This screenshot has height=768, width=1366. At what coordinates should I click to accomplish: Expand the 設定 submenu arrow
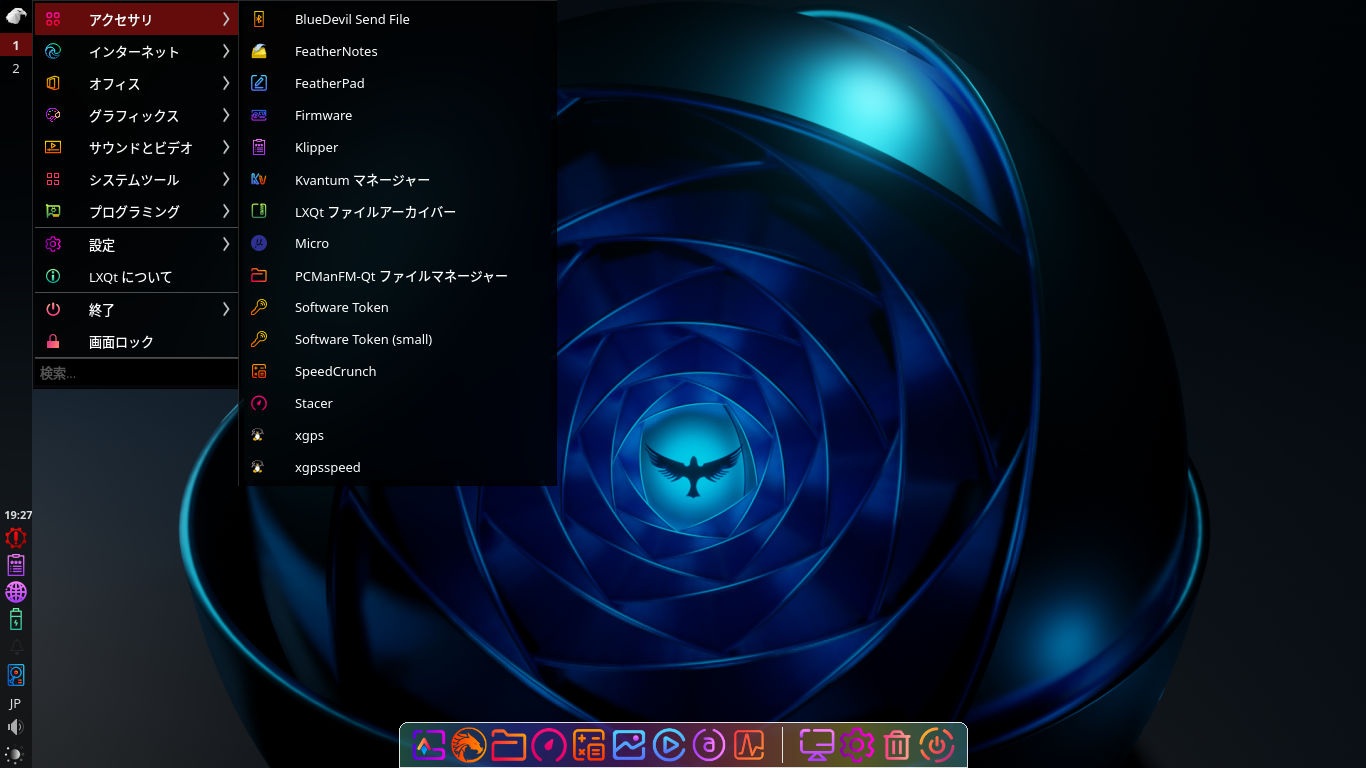[226, 244]
